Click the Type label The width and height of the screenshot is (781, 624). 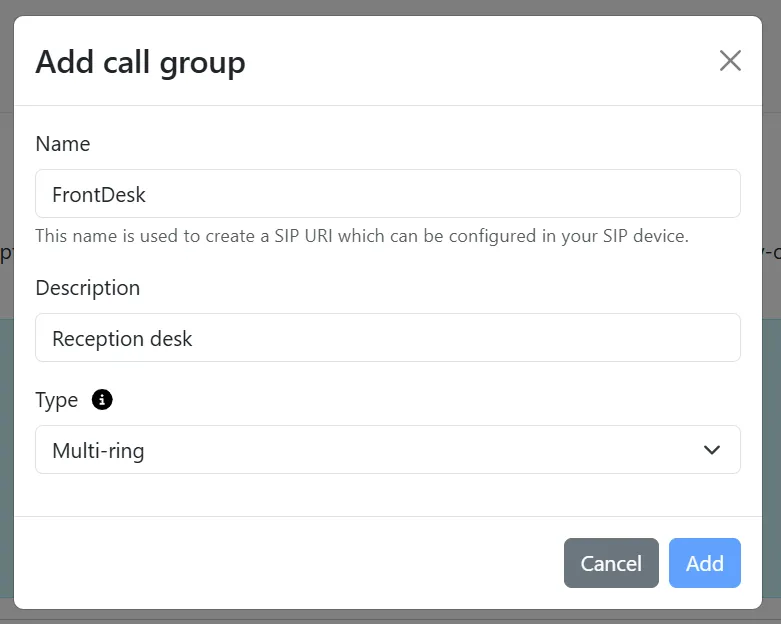tap(57, 400)
